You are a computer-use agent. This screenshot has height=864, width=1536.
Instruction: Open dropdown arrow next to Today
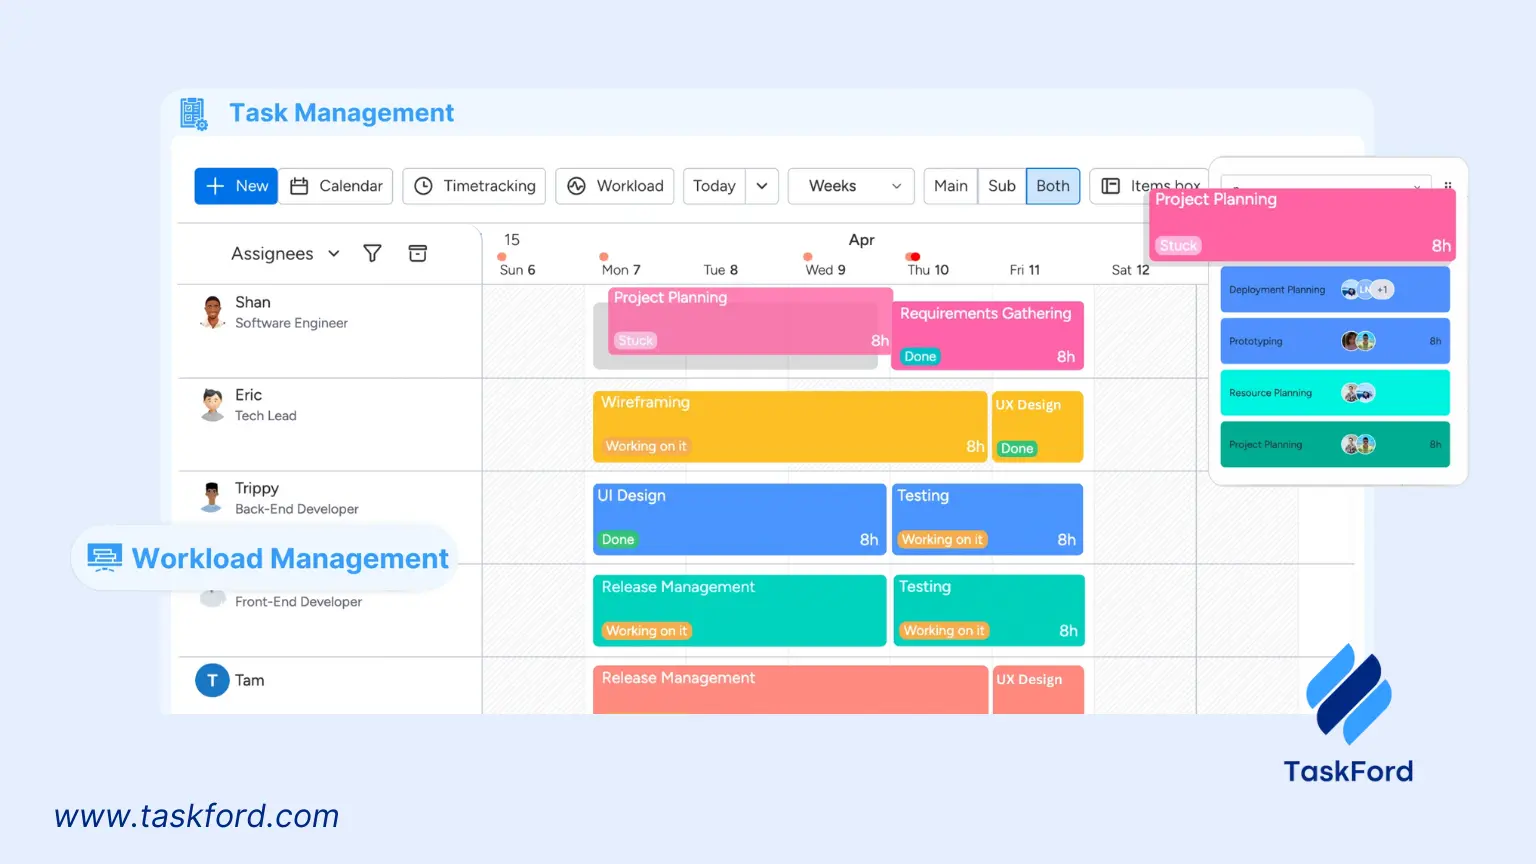[x=762, y=186]
